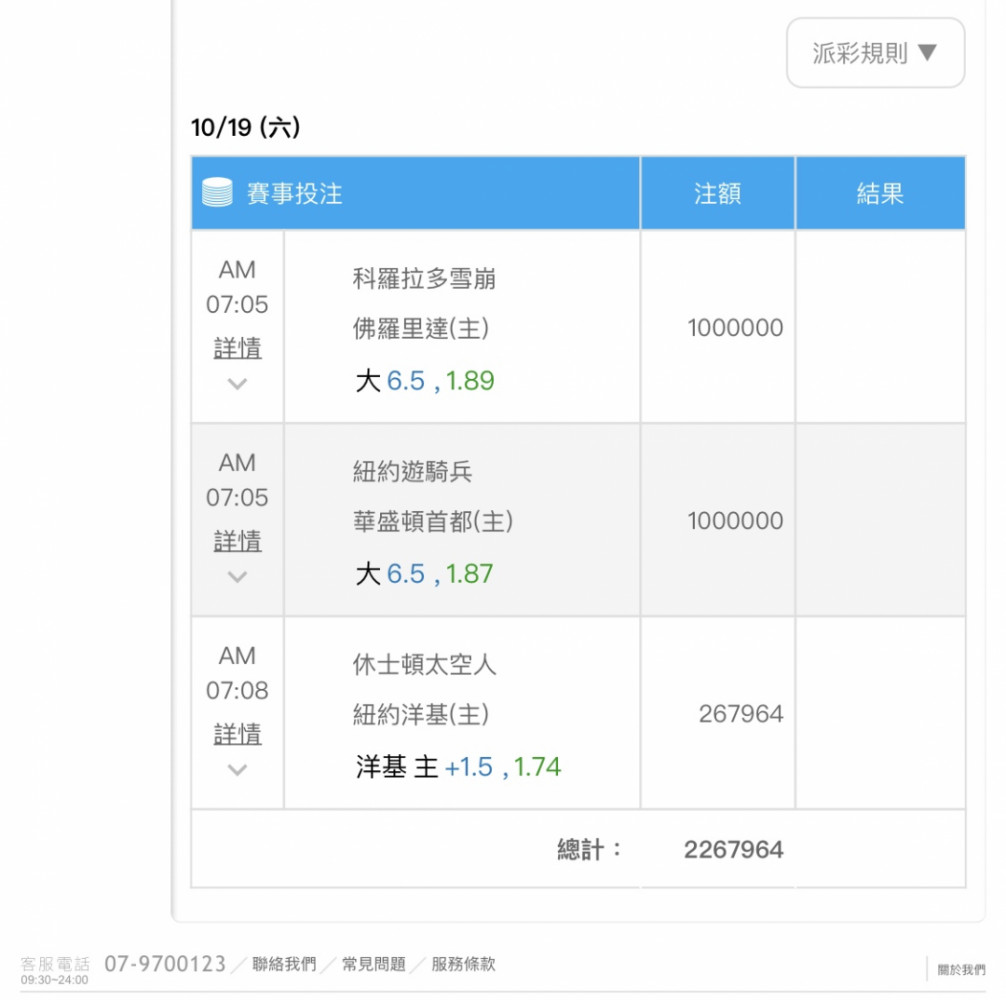Click the 關於我們 footer link

coord(961,970)
